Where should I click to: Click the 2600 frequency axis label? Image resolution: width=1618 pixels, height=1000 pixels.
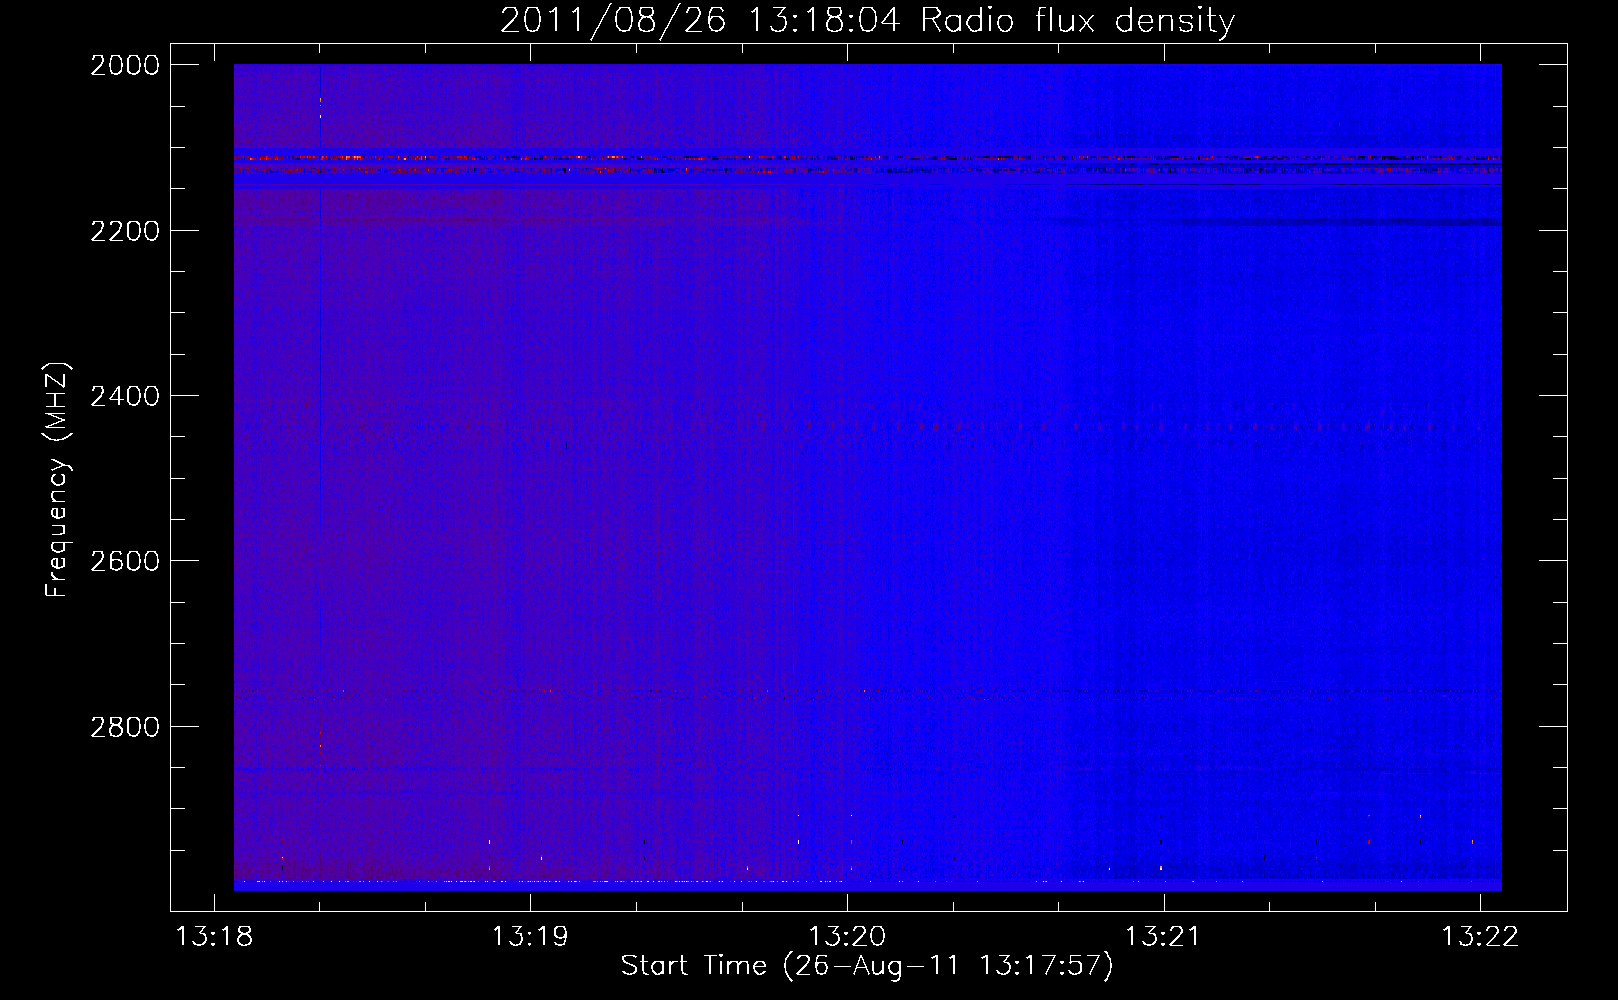click(x=125, y=561)
